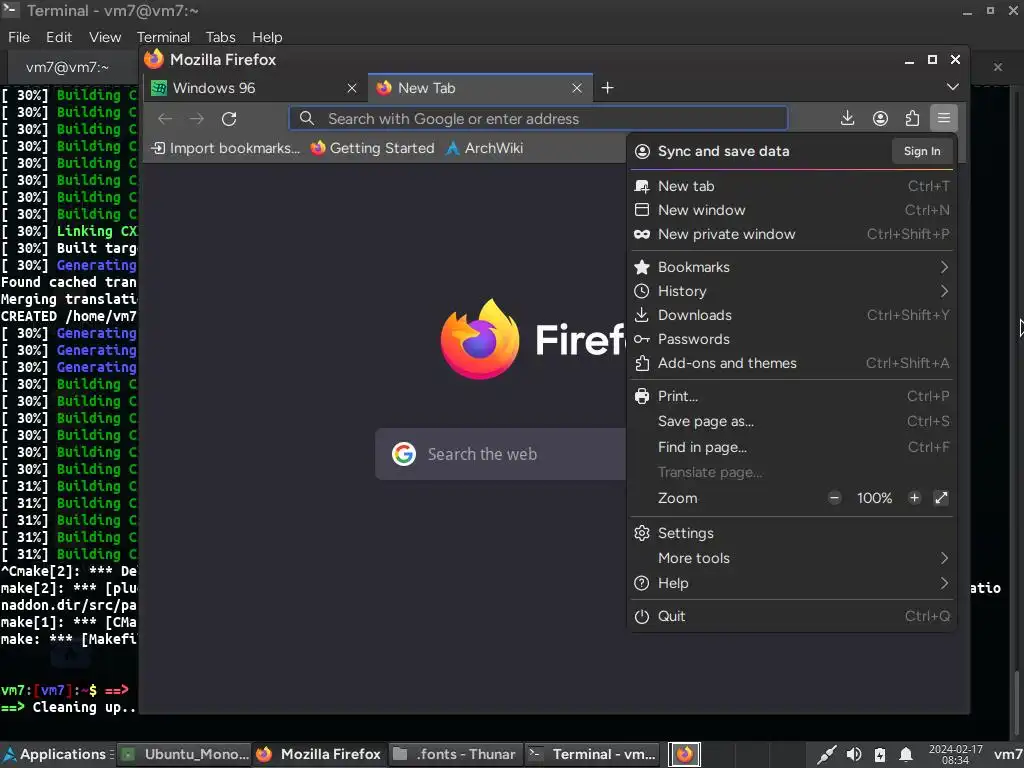This screenshot has width=1024, height=768.
Task: Click the back navigation arrow in Firefox
Action: pos(165,119)
